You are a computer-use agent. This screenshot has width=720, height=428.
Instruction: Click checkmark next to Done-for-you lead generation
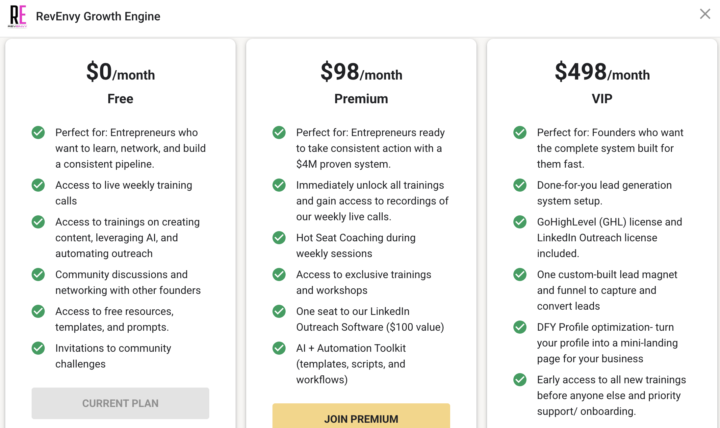520,185
